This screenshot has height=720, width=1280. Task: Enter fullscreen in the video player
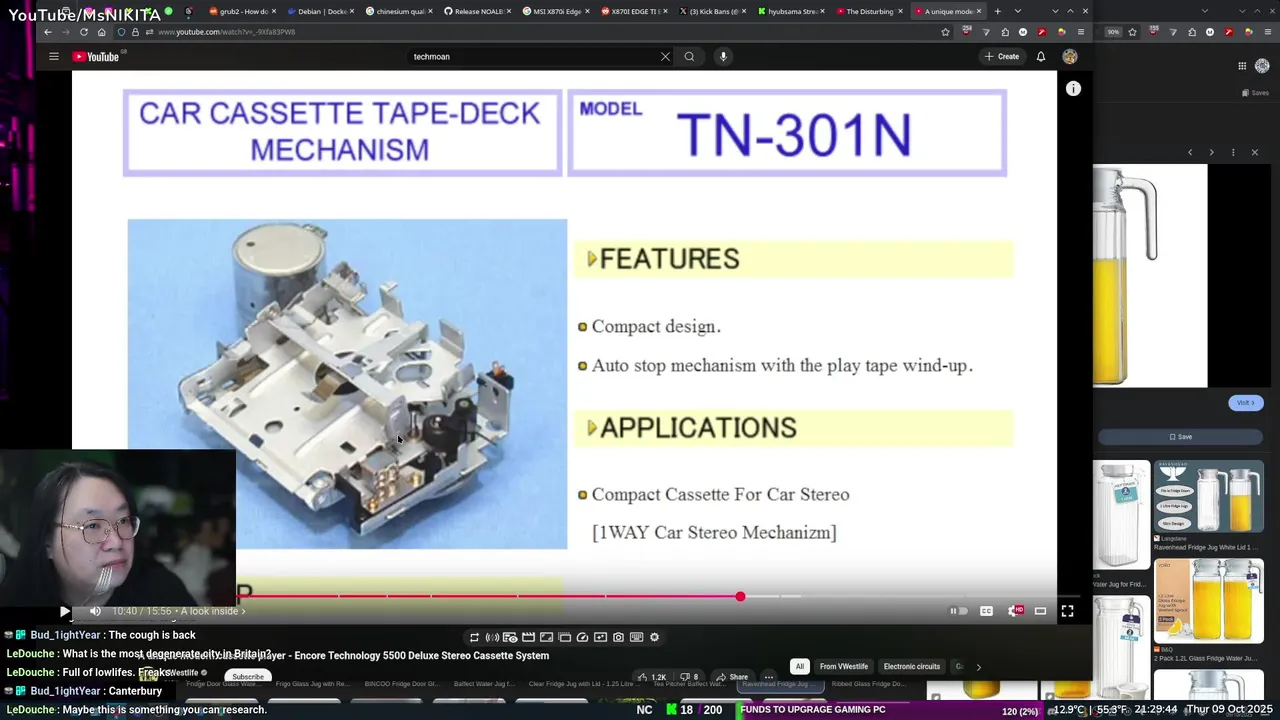(1067, 611)
